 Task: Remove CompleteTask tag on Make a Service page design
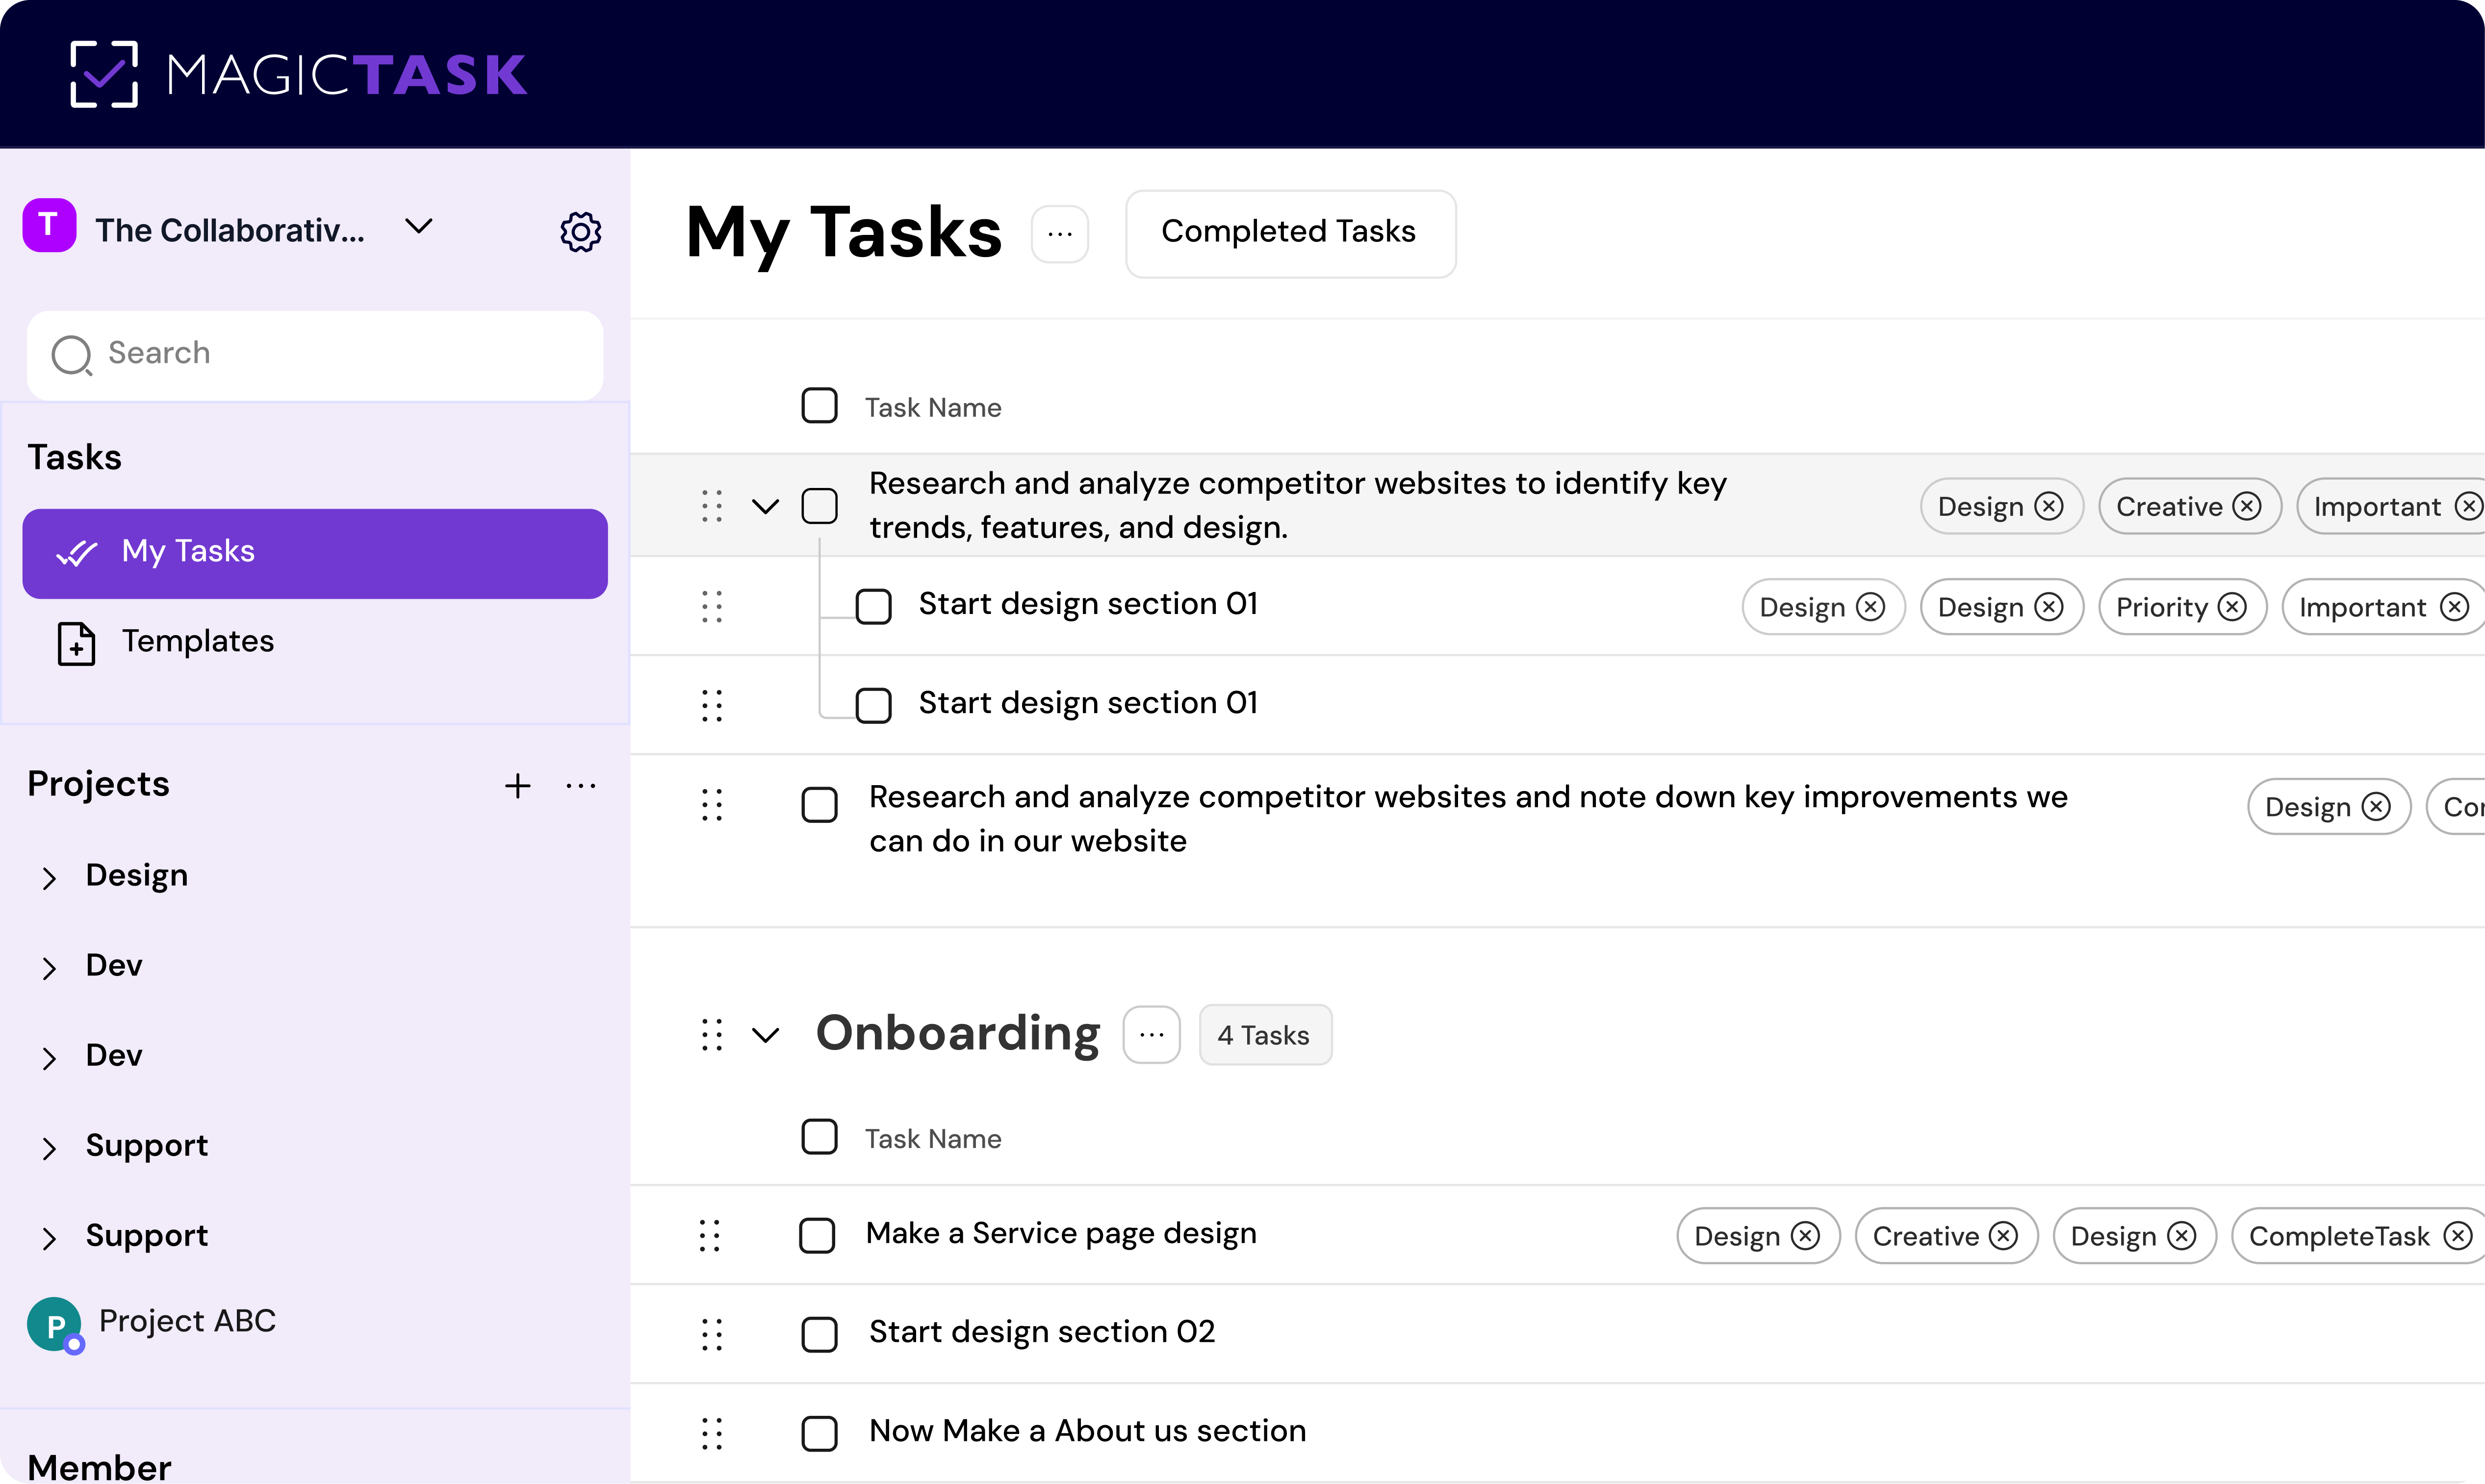coord(2457,1236)
